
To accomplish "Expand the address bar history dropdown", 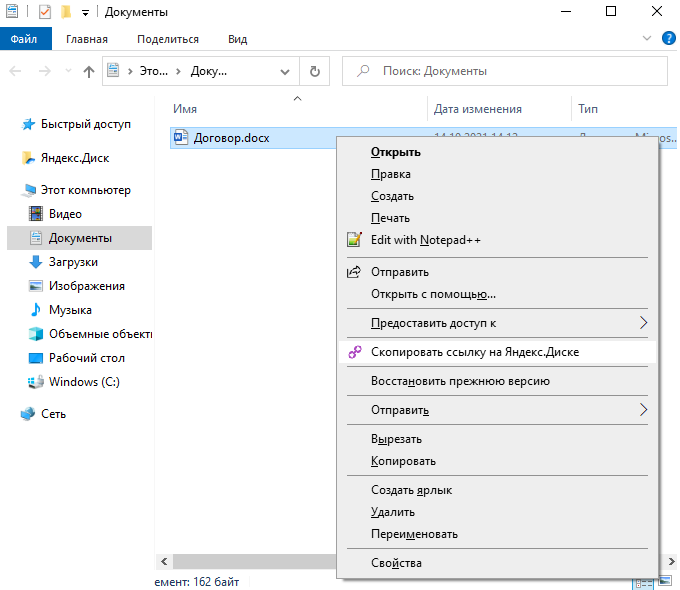I will 285,71.
